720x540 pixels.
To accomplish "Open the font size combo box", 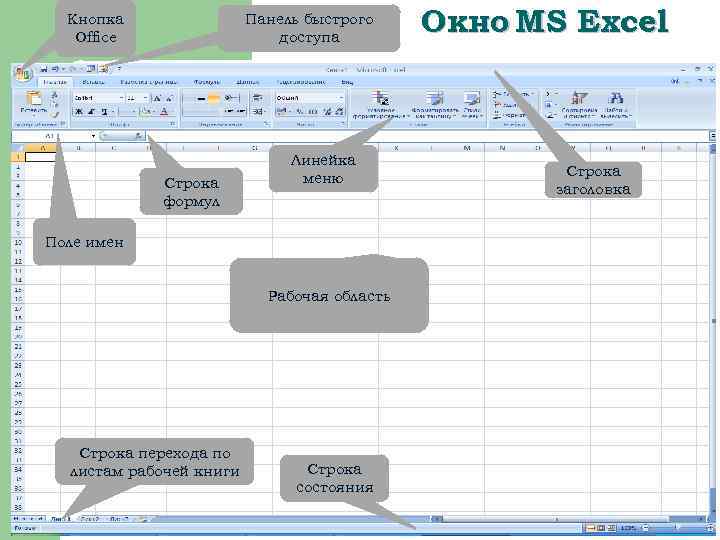I will (137, 98).
